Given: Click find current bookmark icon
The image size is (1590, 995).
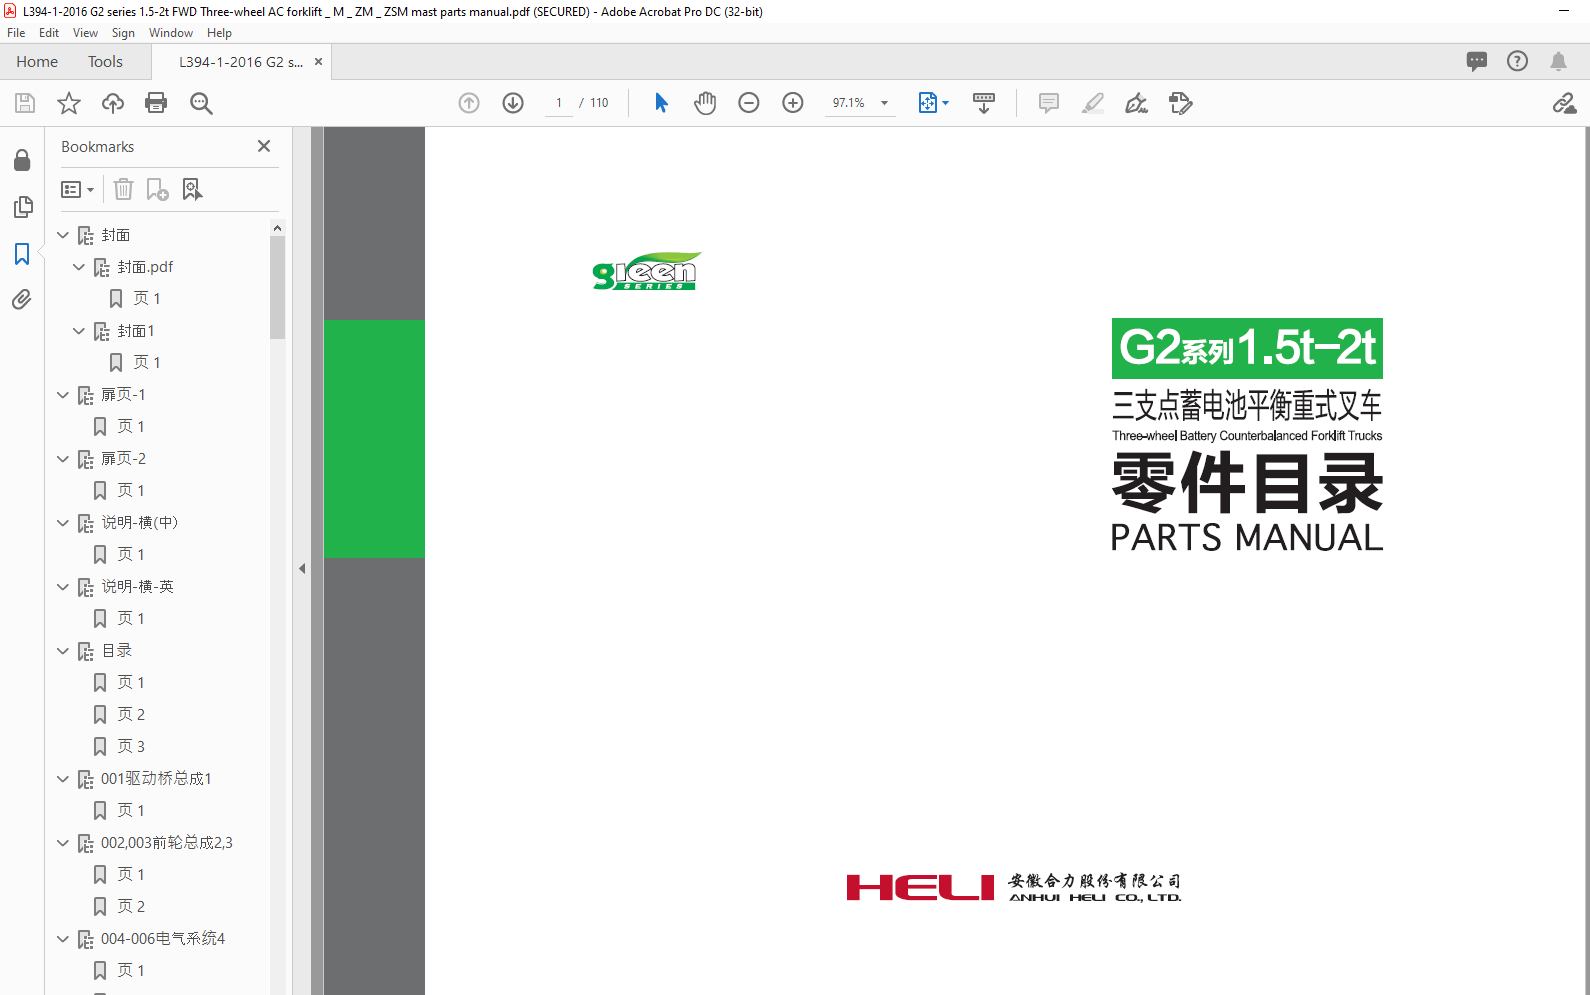Looking at the screenshot, I should click(192, 189).
